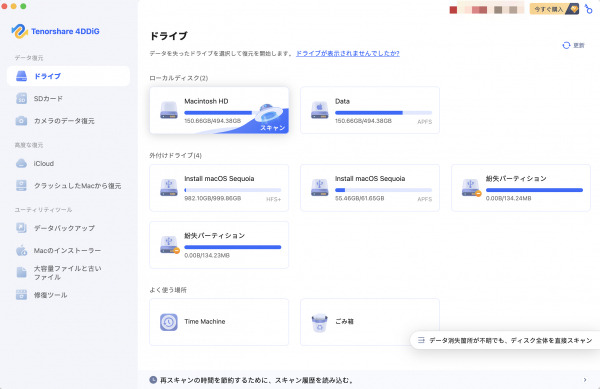This screenshot has height=389, width=600.
Task: Click the data backup icon
Action: 21,228
